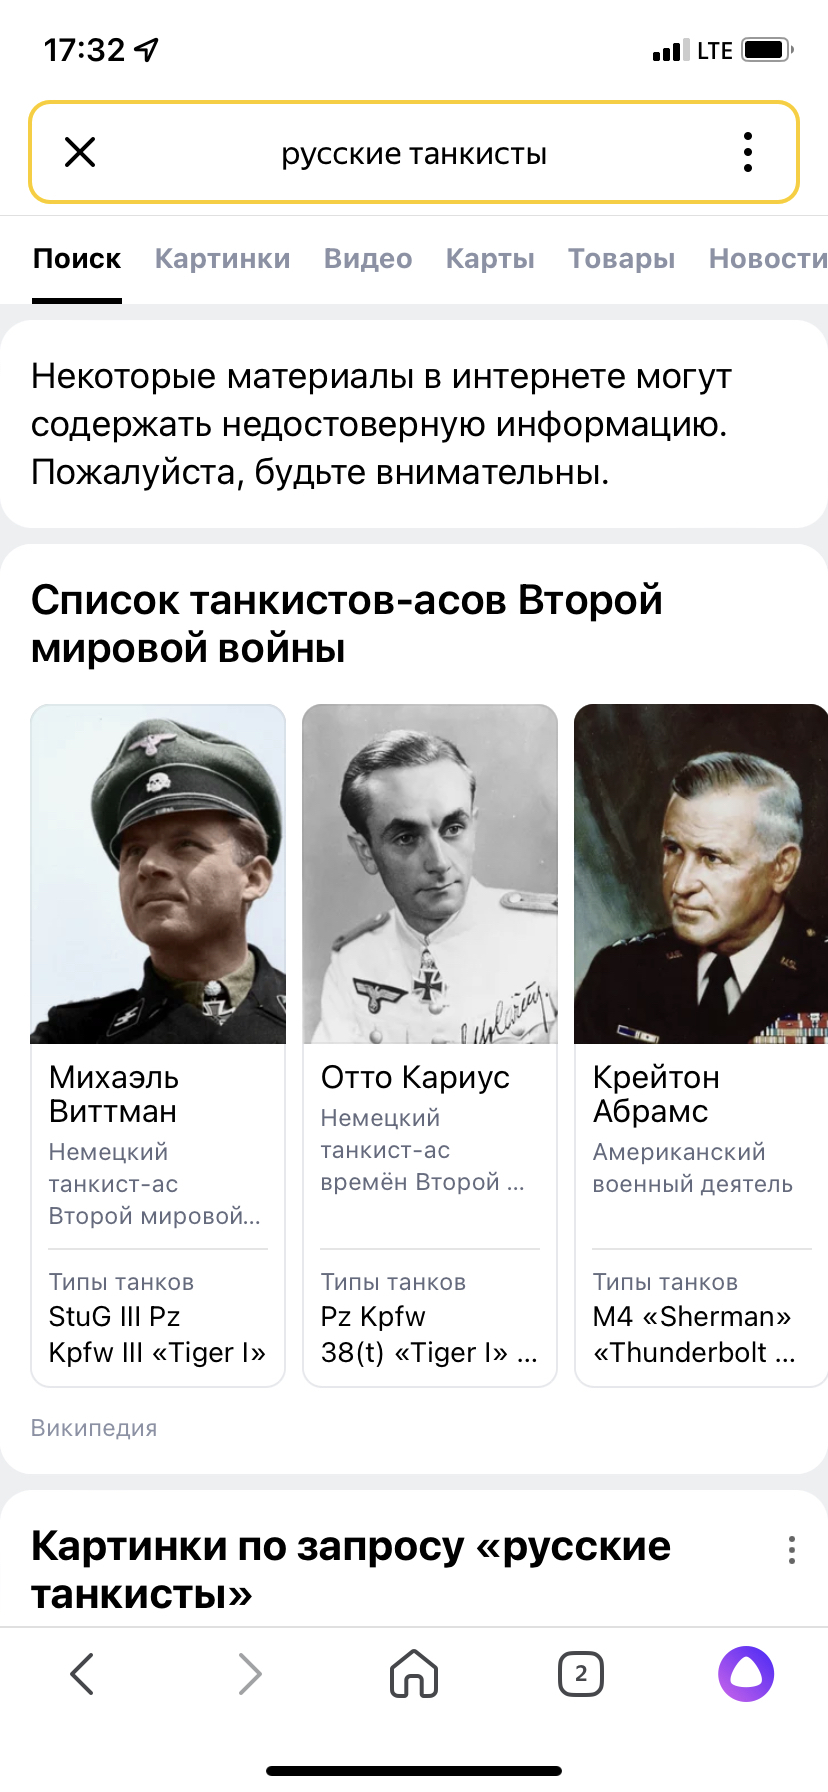Open the Список танкистов-асов Второй мировой войны heading

pyautogui.click(x=347, y=624)
